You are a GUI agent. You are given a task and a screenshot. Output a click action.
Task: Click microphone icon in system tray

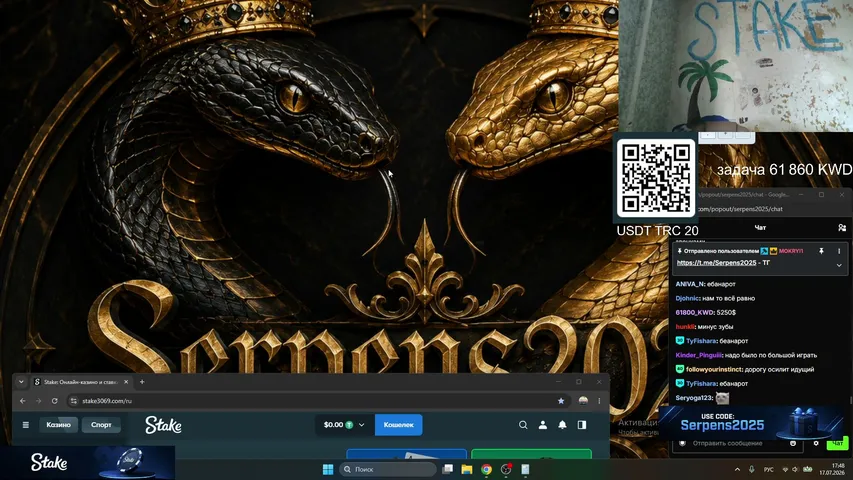point(751,469)
